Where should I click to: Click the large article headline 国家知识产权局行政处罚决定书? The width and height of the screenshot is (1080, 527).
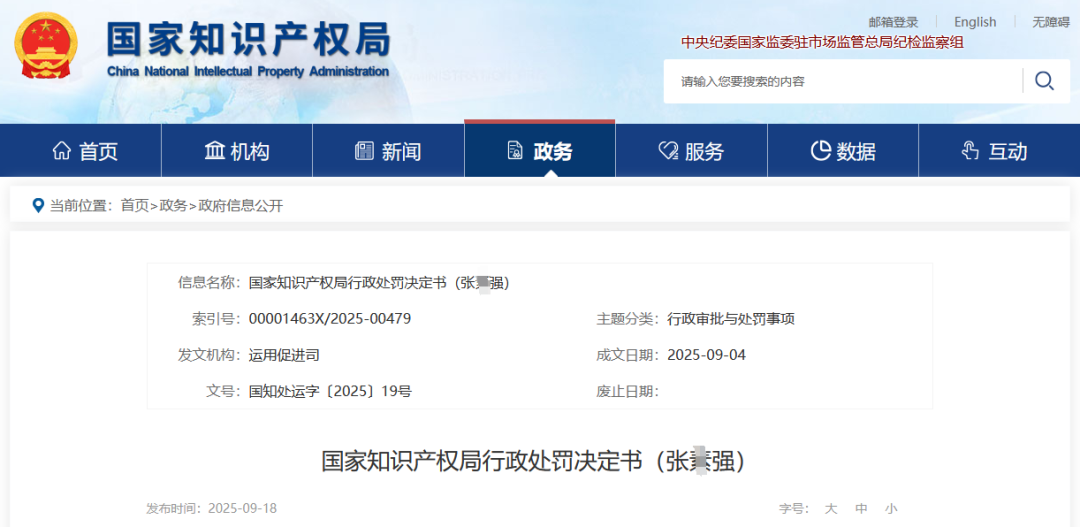(534, 461)
